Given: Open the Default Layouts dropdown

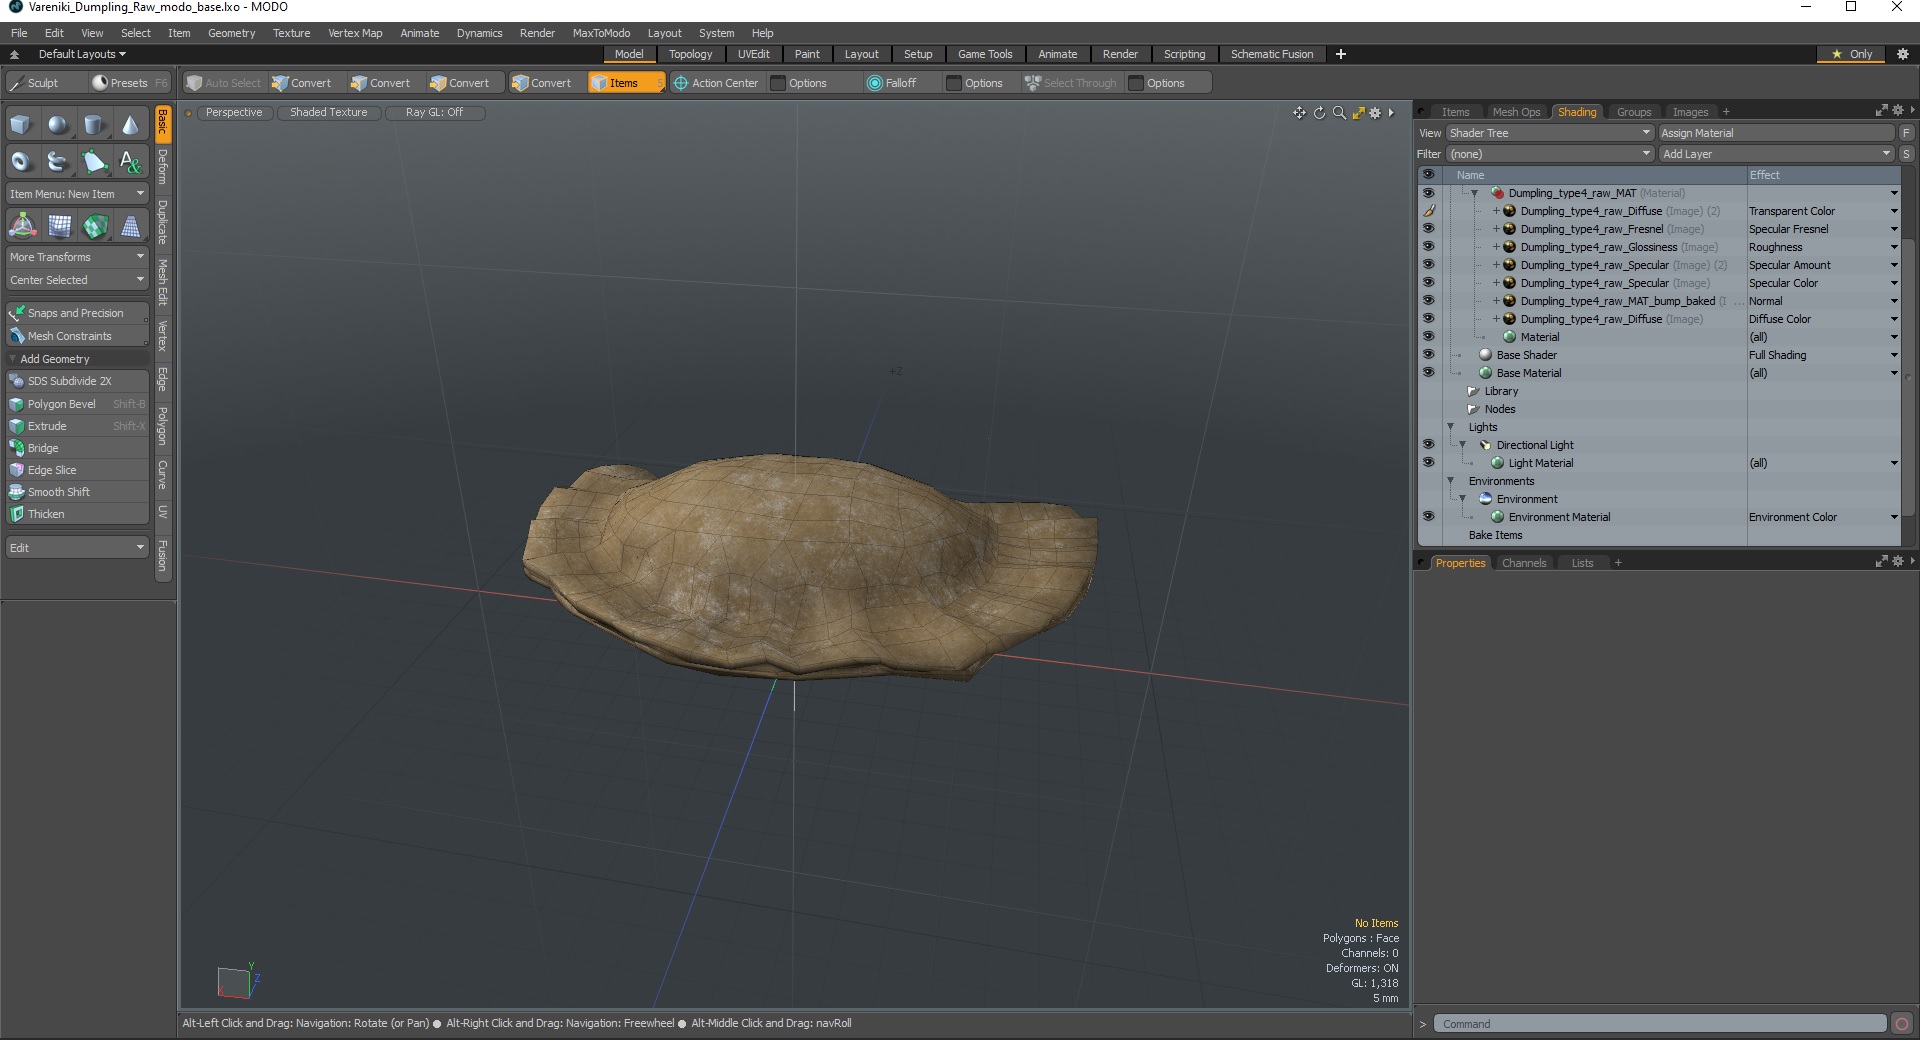Looking at the screenshot, I should [82, 54].
